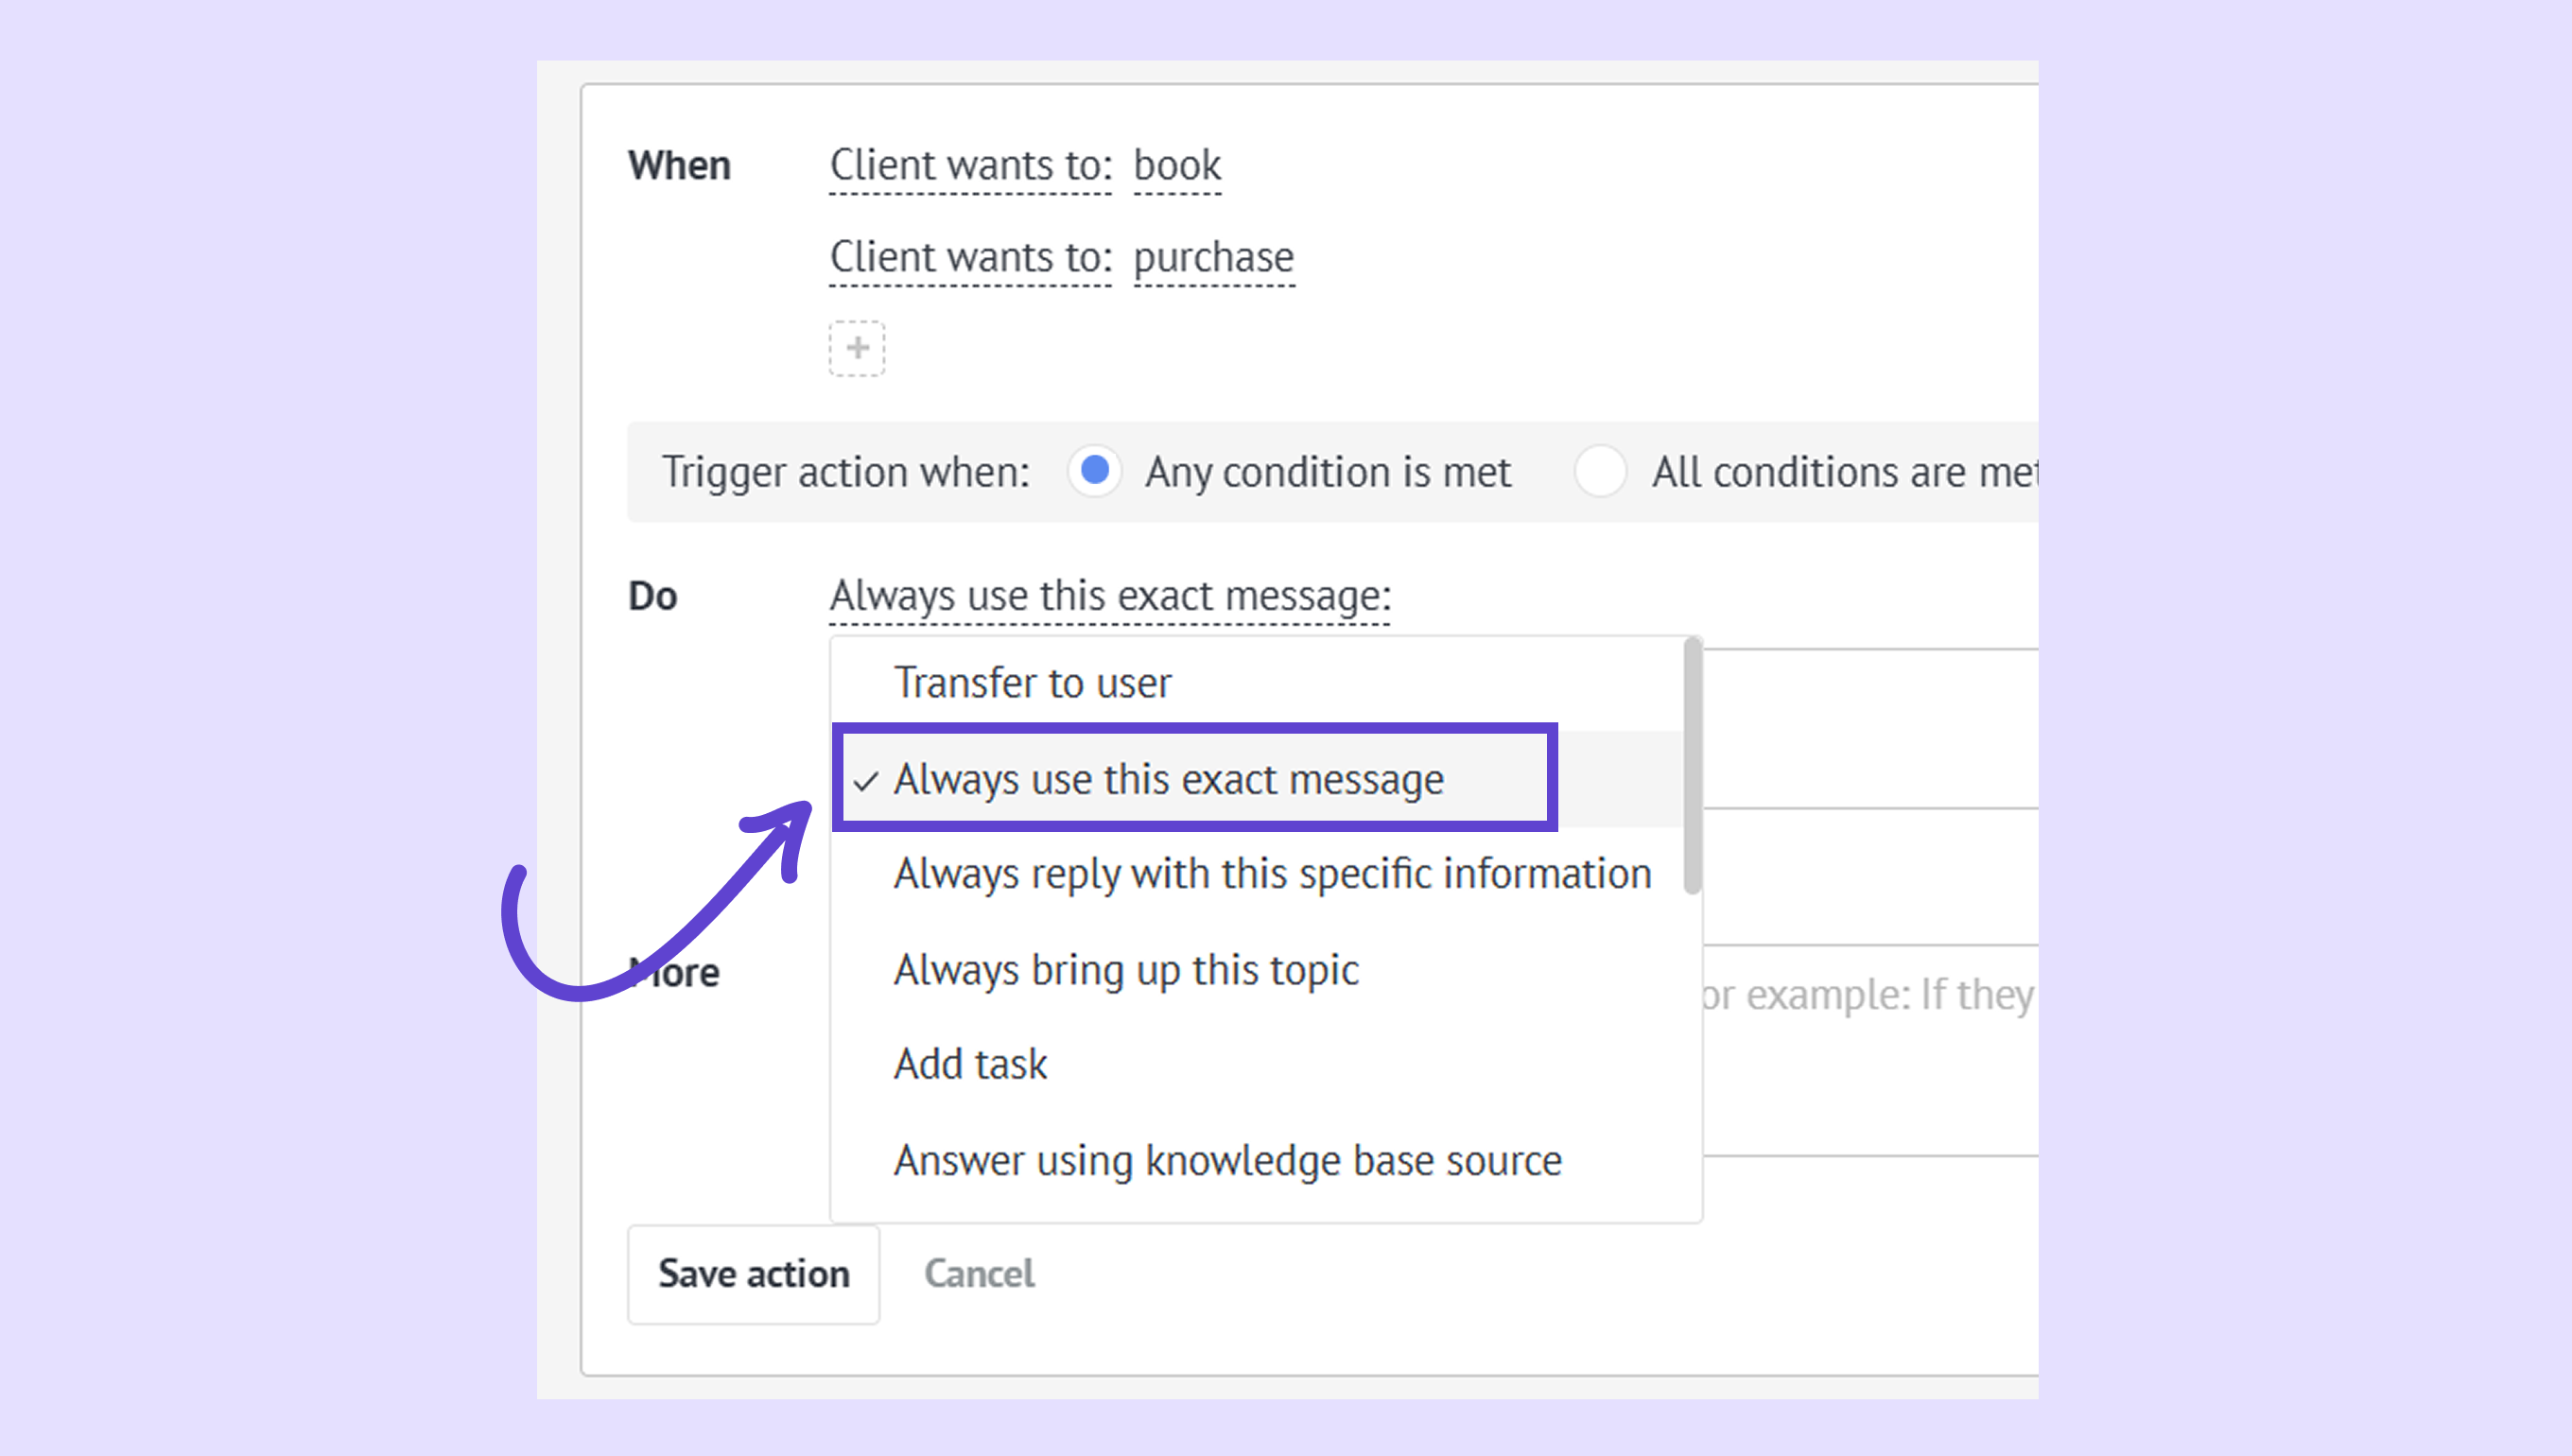
Task: Open second 'Client wants to:' condition dropdown
Action: pos(970,258)
